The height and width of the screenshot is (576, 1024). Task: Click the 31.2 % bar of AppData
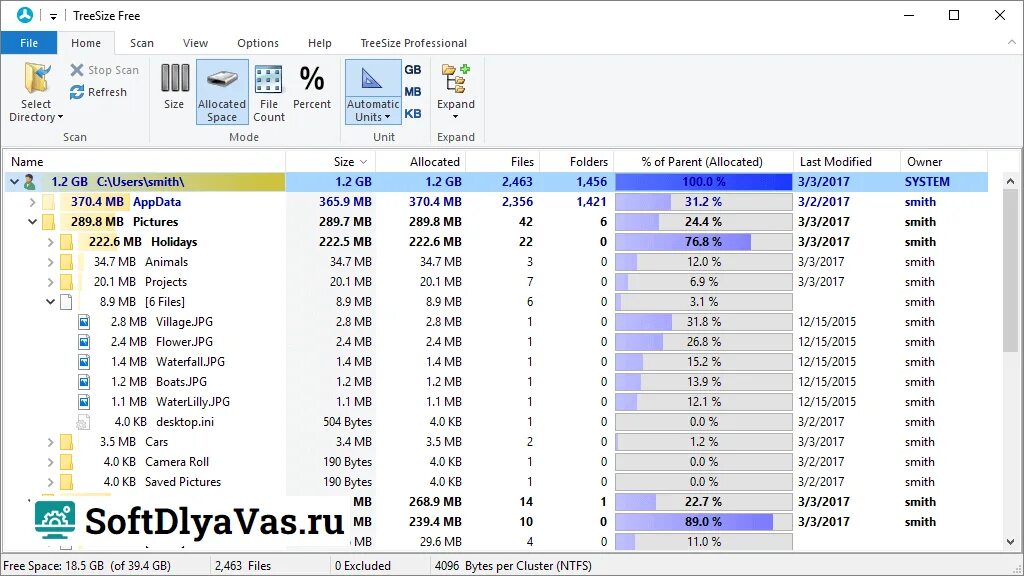click(x=703, y=202)
